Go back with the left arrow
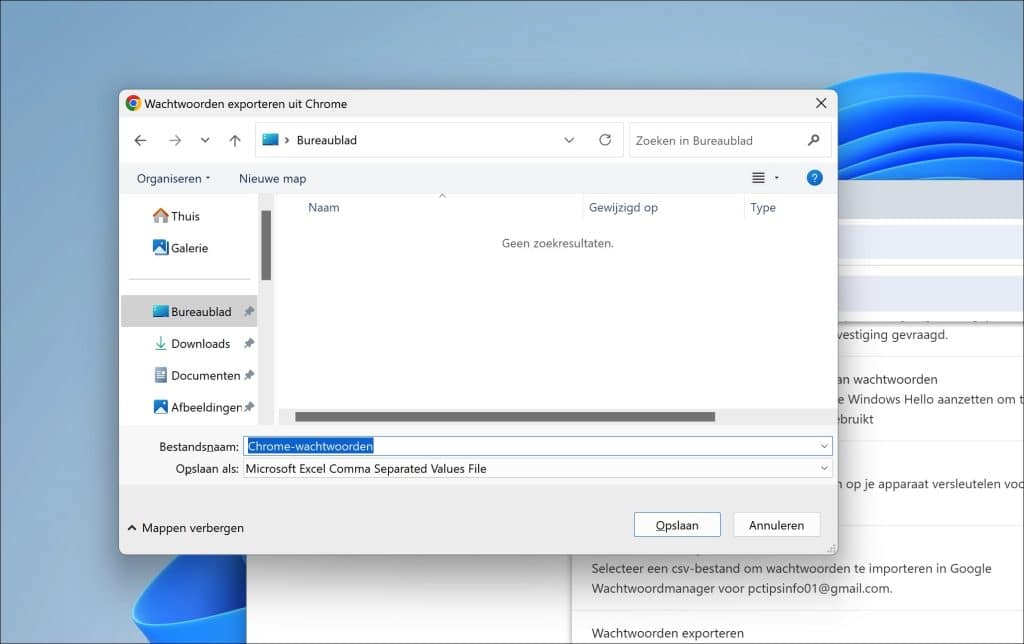 pyautogui.click(x=140, y=140)
